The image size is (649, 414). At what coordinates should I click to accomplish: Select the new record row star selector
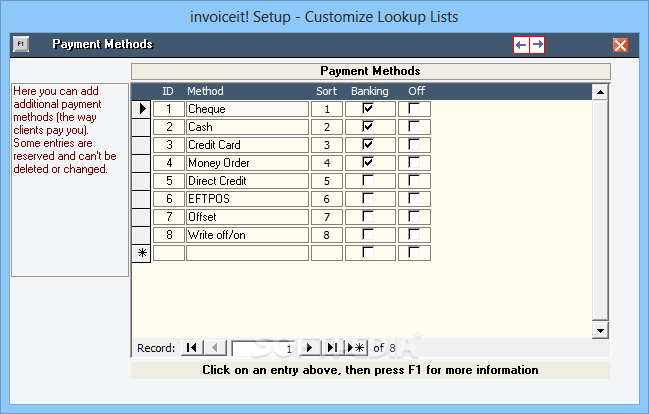pos(141,253)
